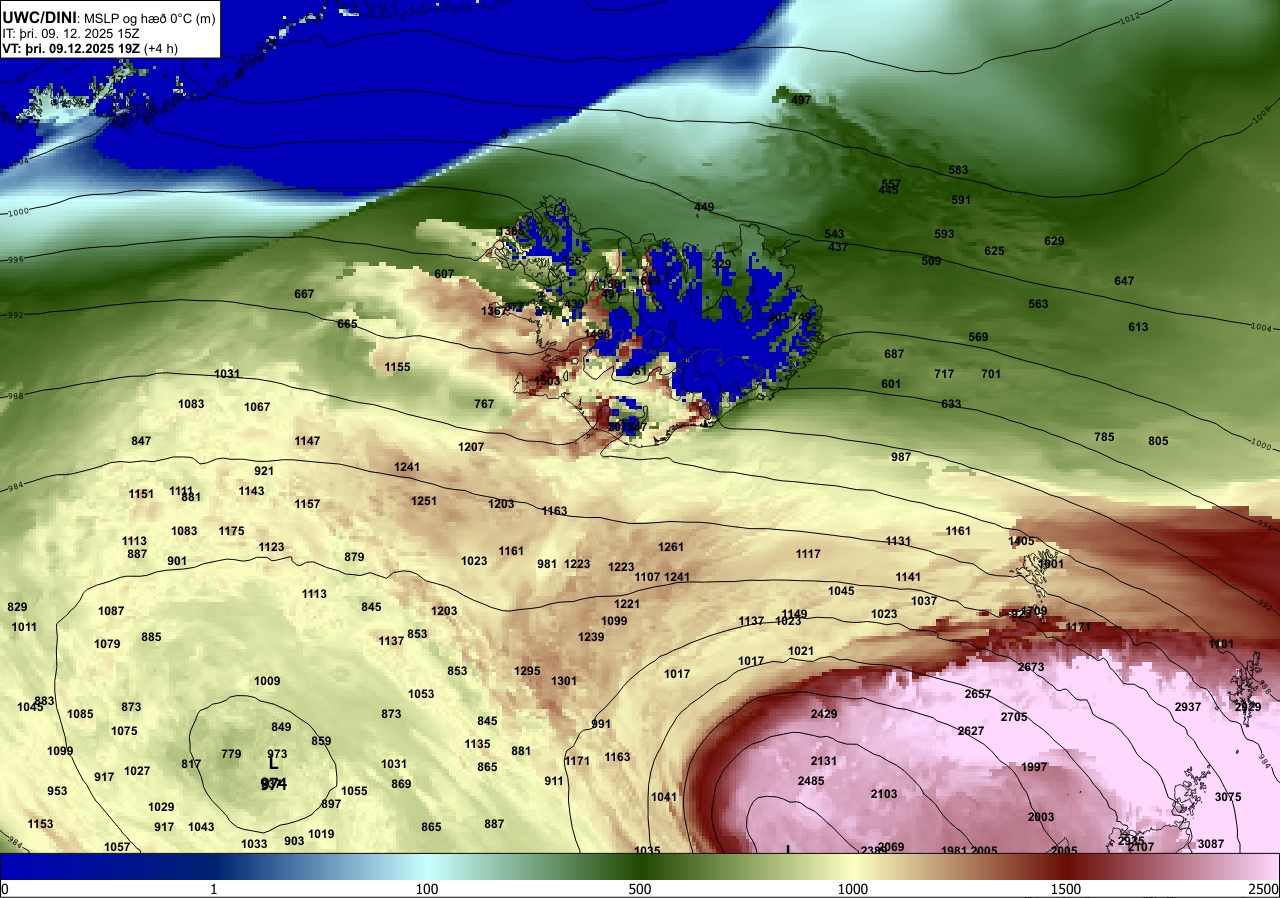Click the value '687' east of Iceland
The height and width of the screenshot is (898, 1280).
click(894, 354)
